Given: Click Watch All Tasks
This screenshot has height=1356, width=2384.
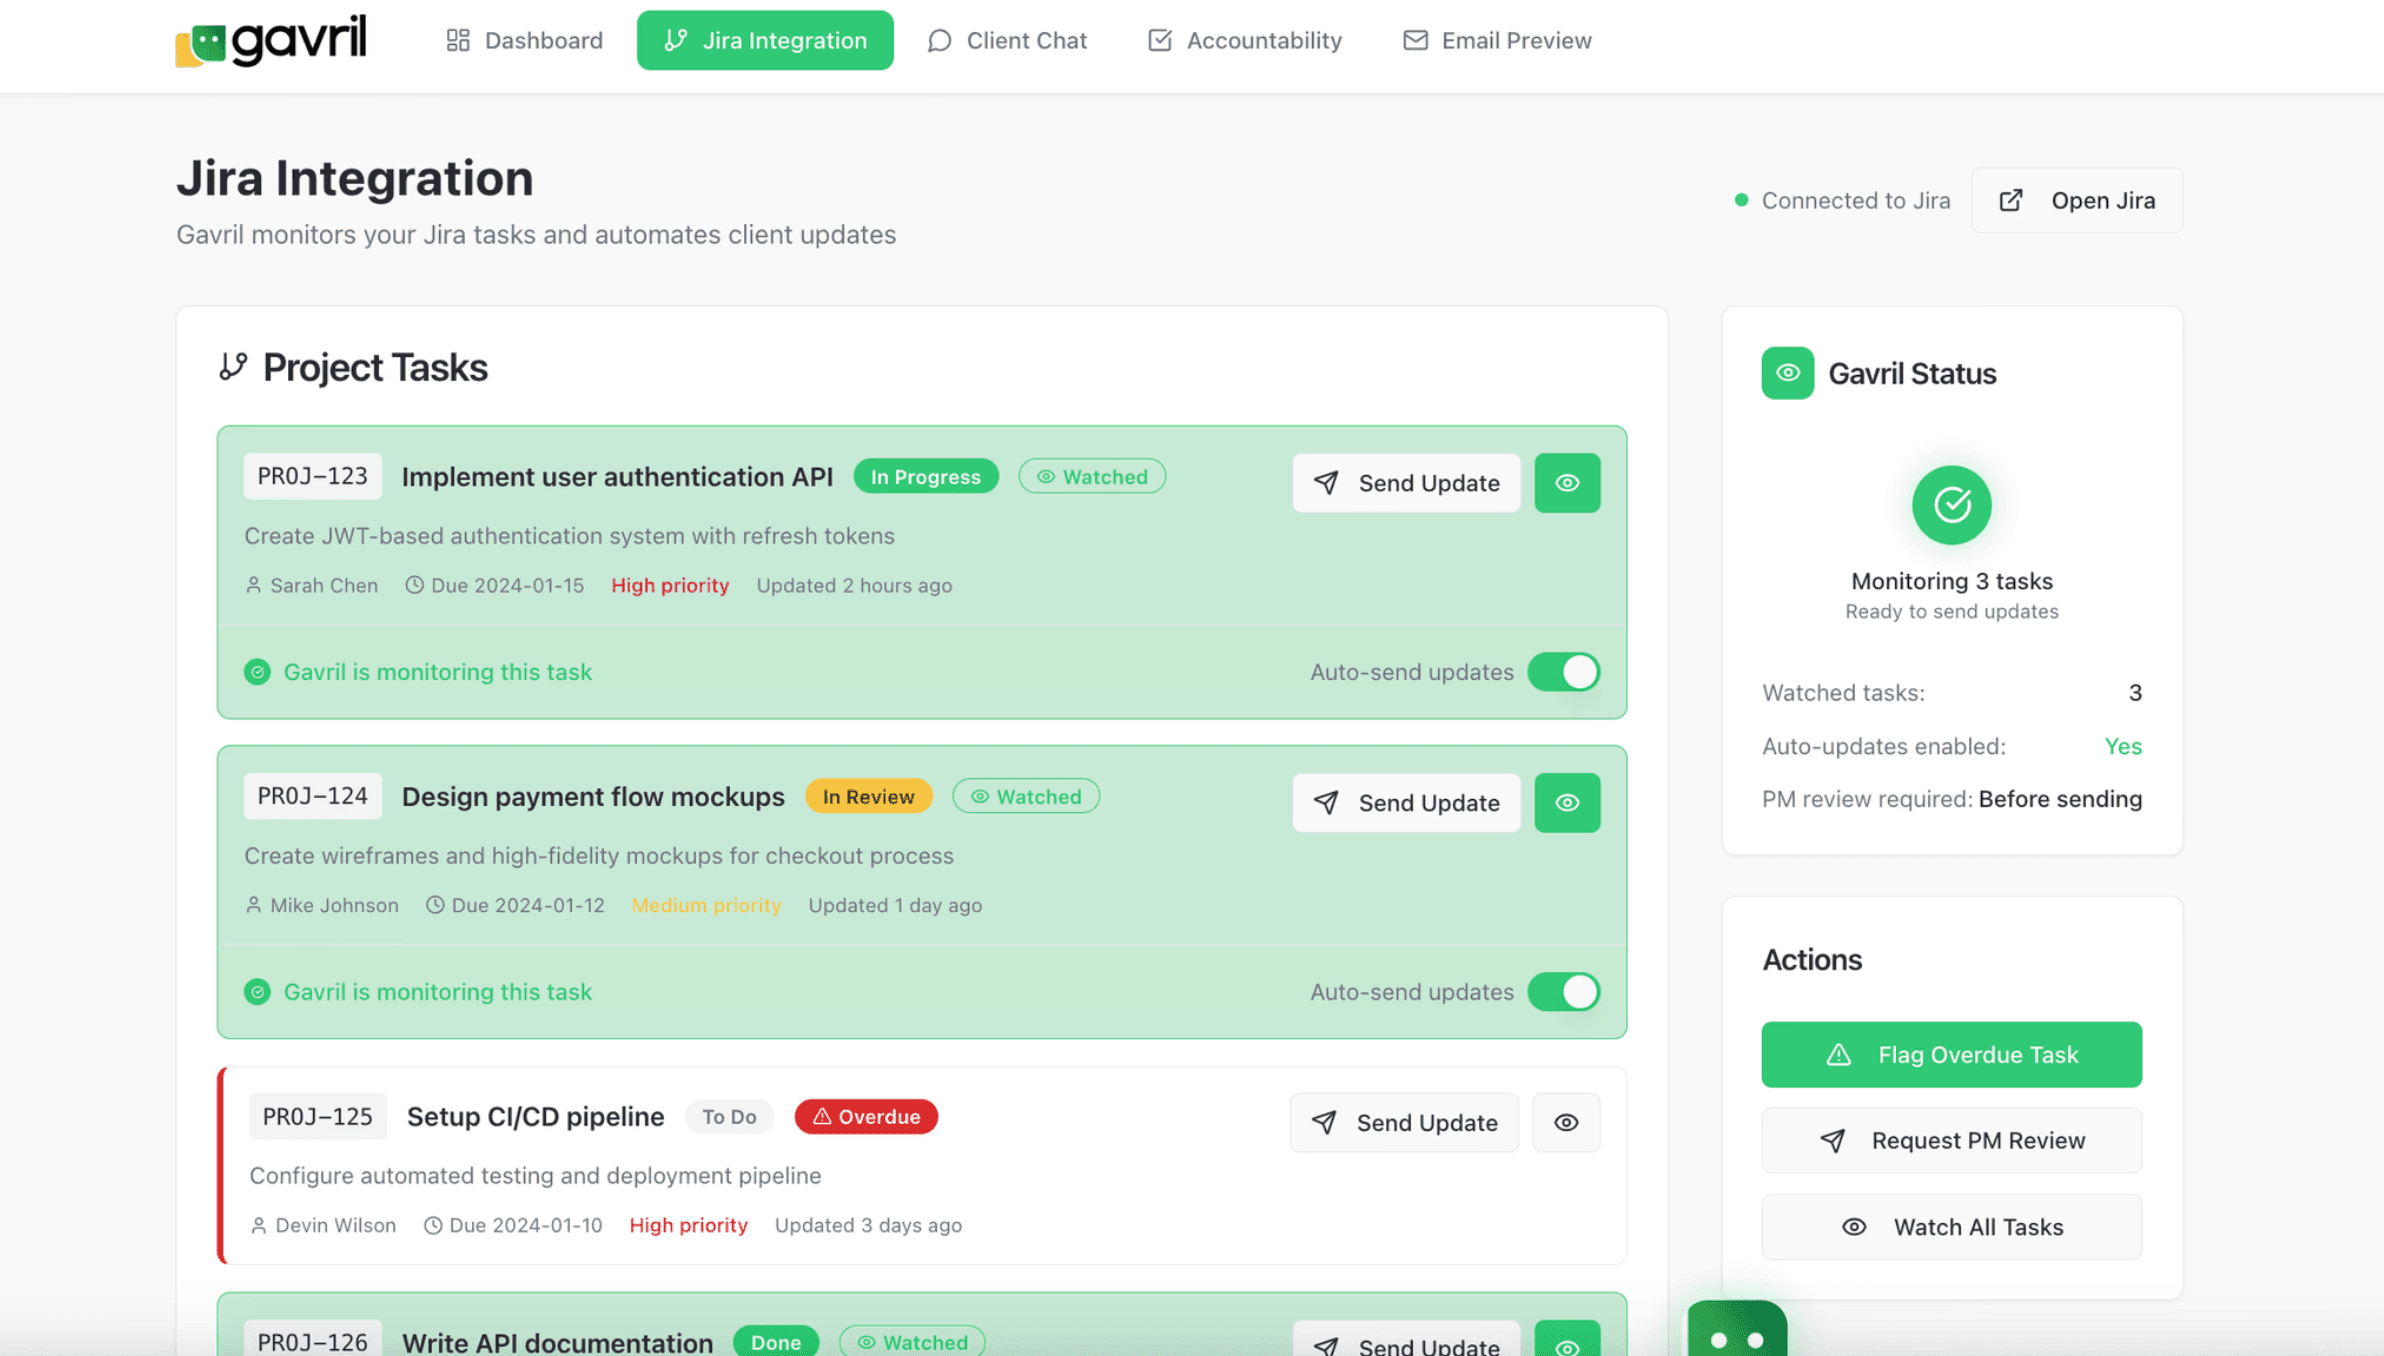Looking at the screenshot, I should point(1951,1227).
